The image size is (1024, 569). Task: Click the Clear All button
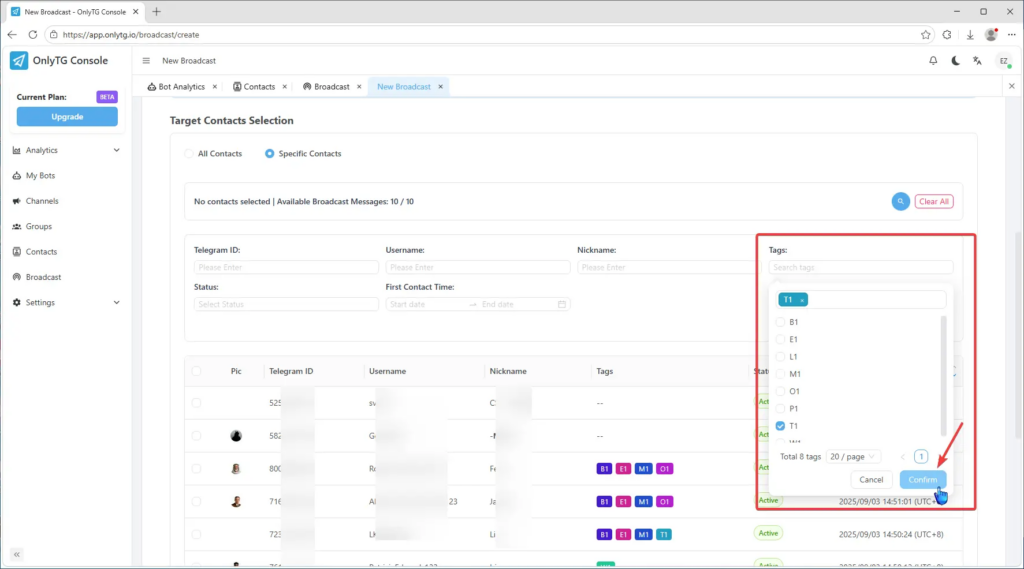(934, 201)
